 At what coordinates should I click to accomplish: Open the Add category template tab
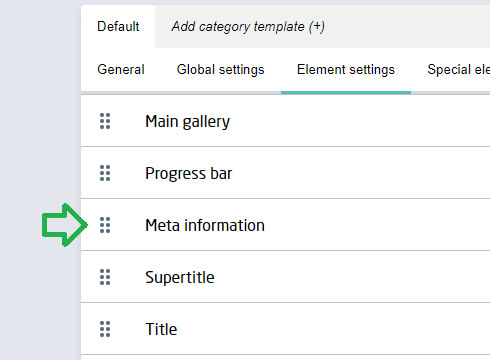coord(248,27)
